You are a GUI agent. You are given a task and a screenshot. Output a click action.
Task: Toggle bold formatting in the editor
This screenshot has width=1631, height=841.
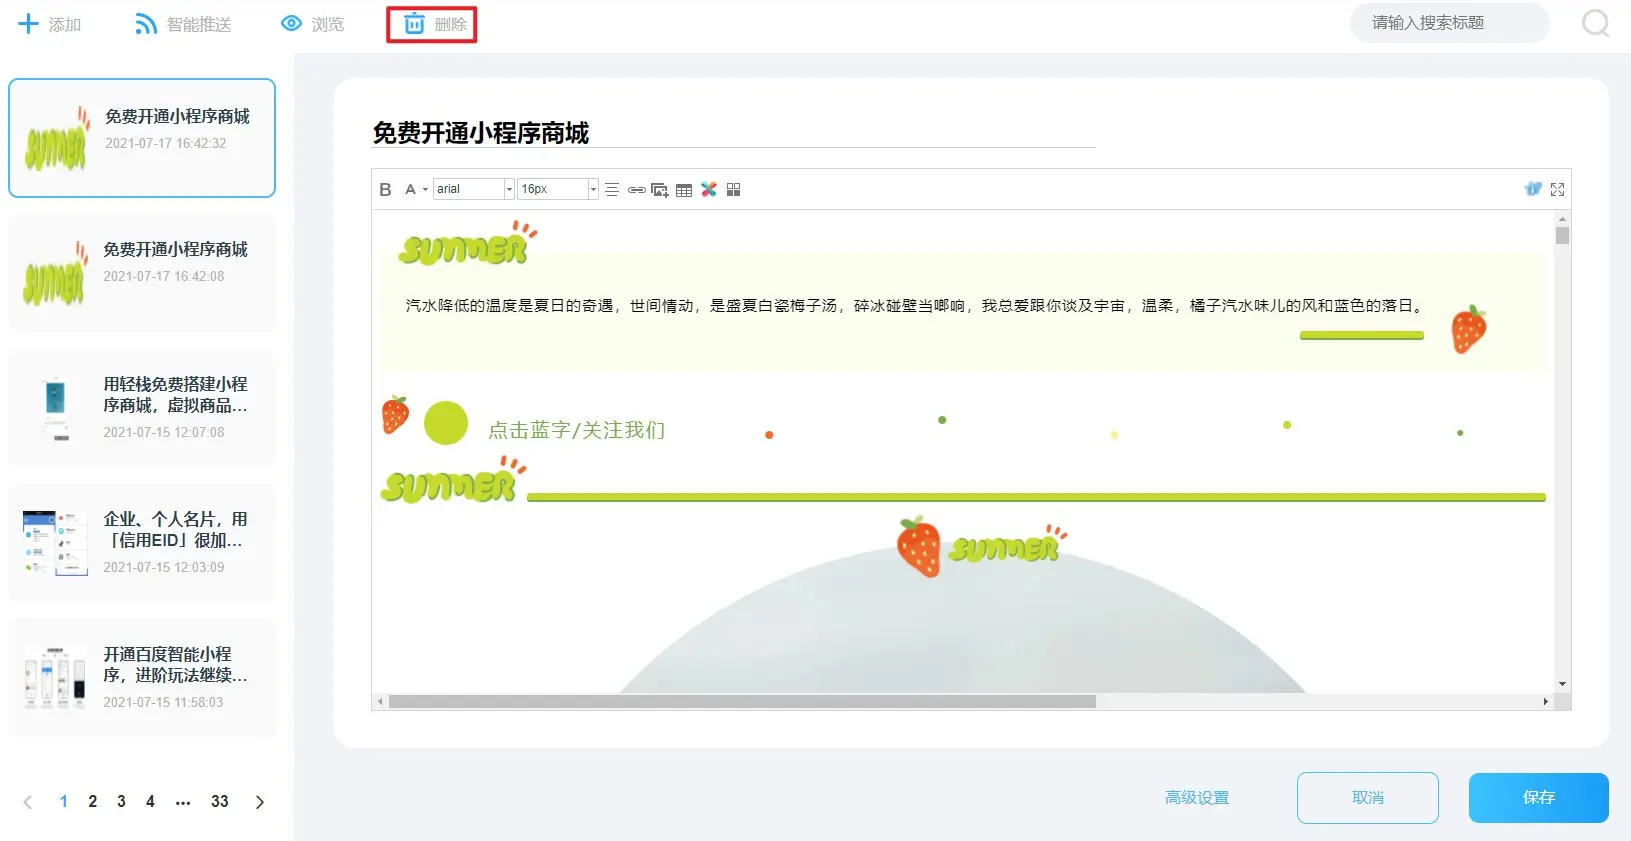click(385, 189)
